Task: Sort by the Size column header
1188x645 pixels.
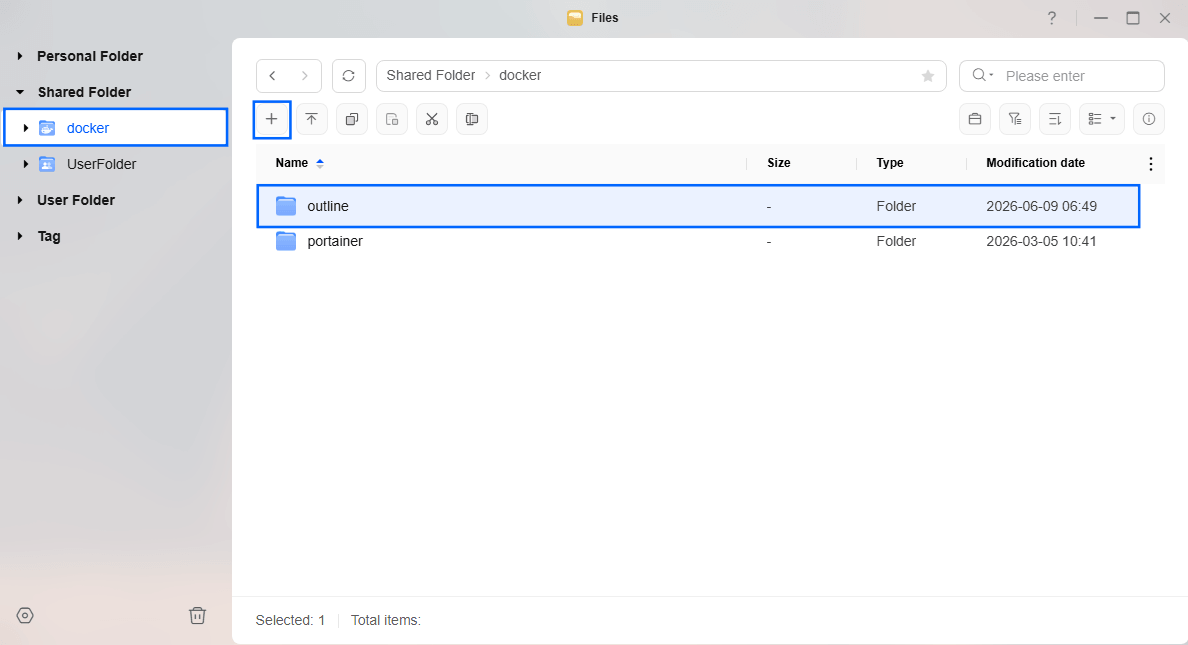Action: (x=779, y=163)
